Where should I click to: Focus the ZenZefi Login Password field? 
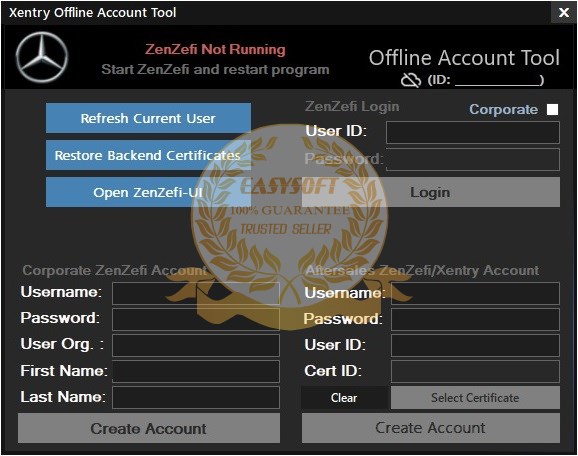[473, 159]
